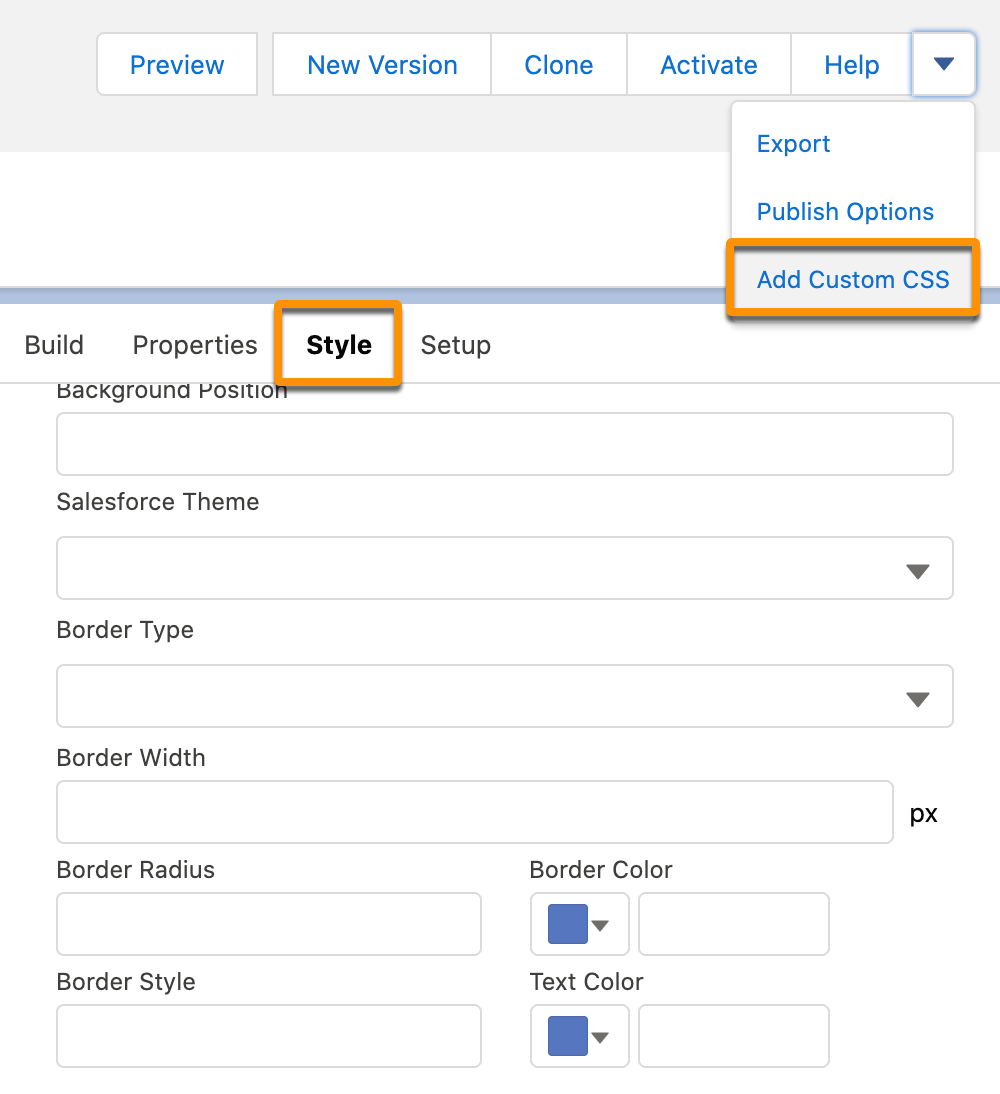This screenshot has height=1094, width=1000.
Task: Open the Properties tab
Action: click(195, 345)
